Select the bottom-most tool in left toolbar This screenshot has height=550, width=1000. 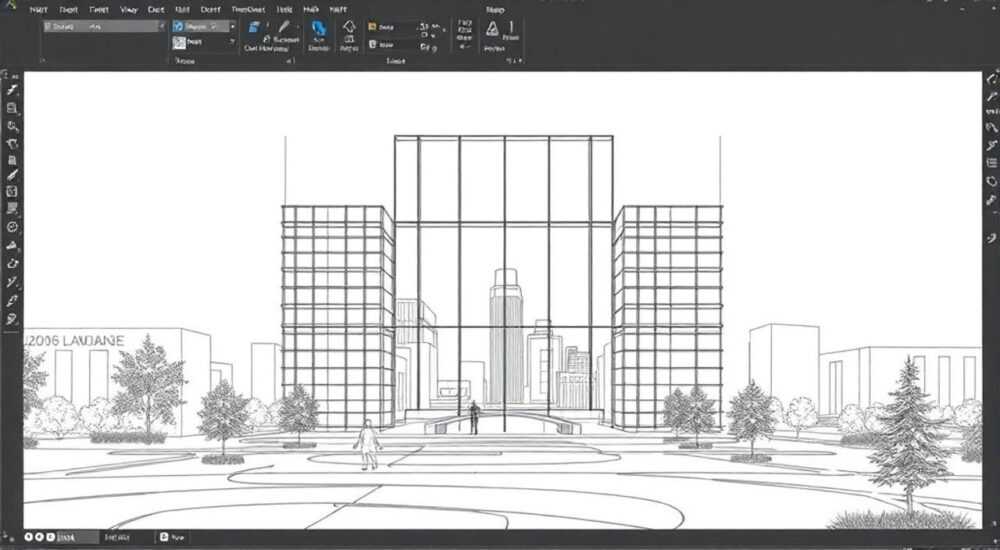tap(11, 319)
